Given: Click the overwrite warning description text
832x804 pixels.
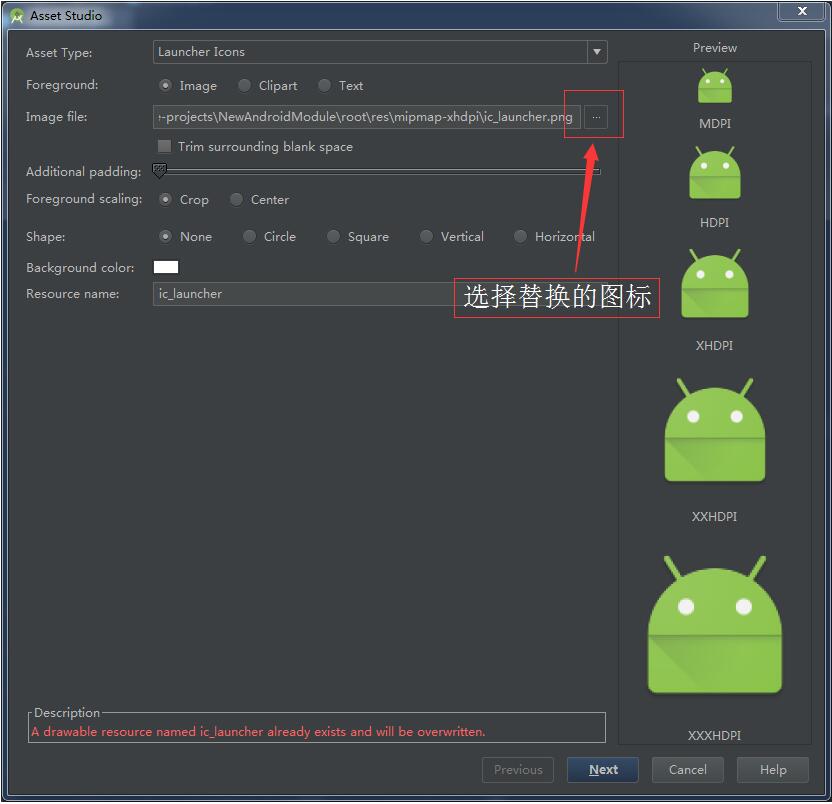Looking at the screenshot, I should point(258,732).
